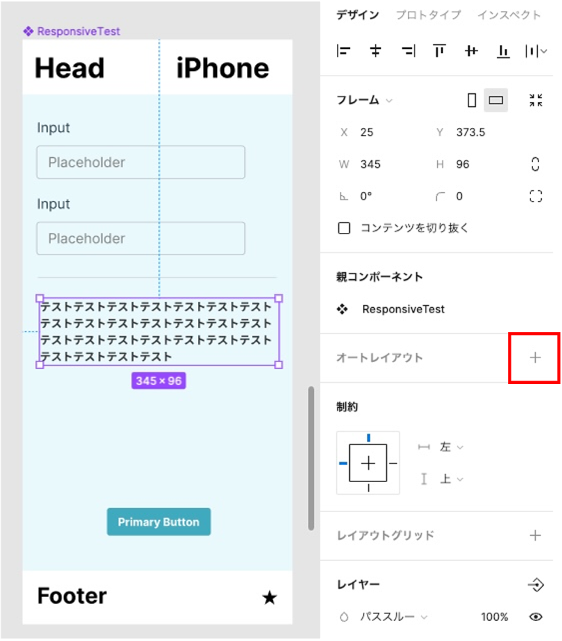Add a layout grid
This screenshot has height=641, width=562.
[x=535, y=535]
